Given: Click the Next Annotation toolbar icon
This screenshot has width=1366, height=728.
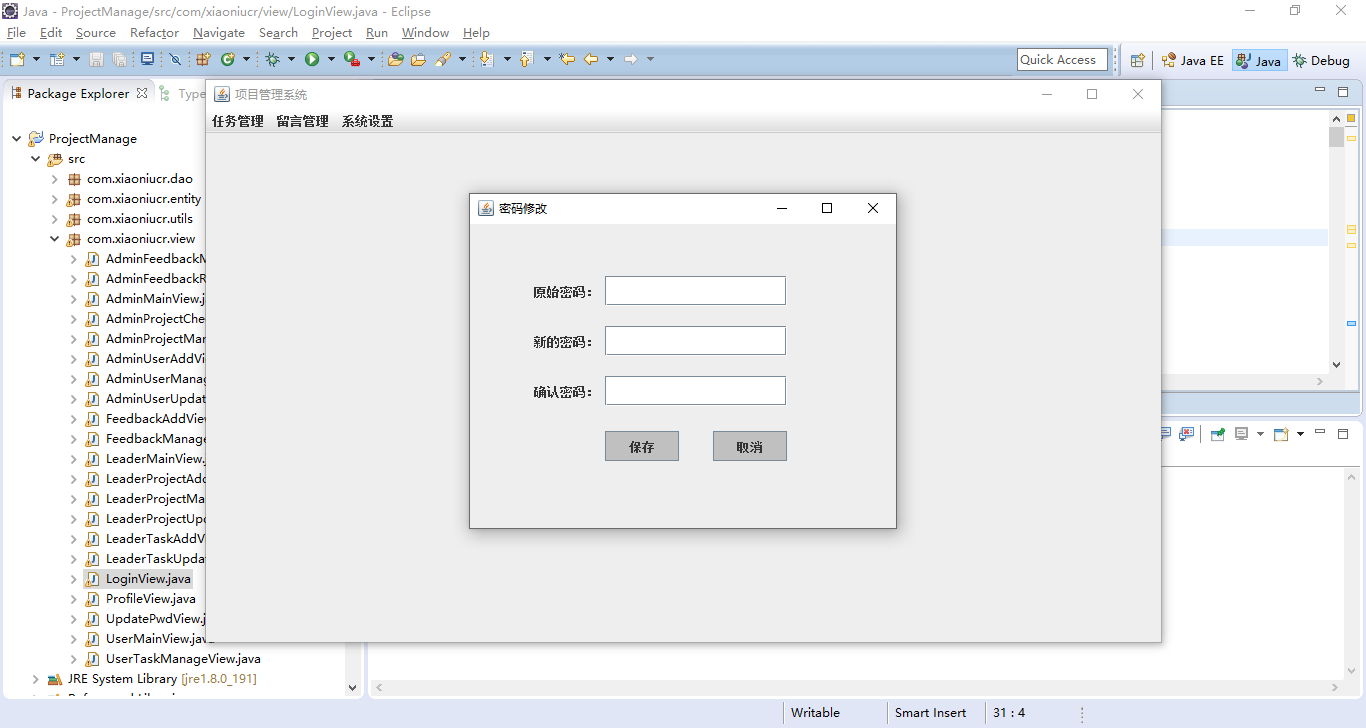Looking at the screenshot, I should tap(486, 59).
